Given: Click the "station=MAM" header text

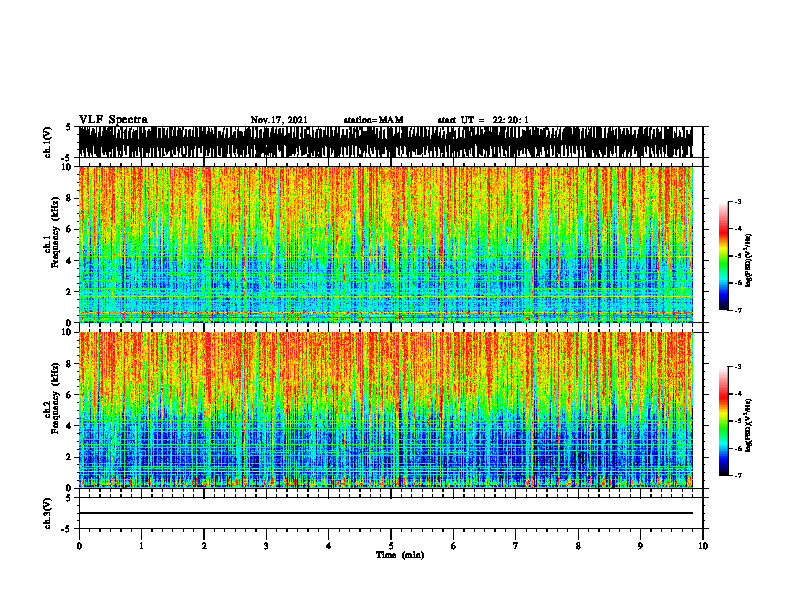Looking at the screenshot, I should (373, 120).
